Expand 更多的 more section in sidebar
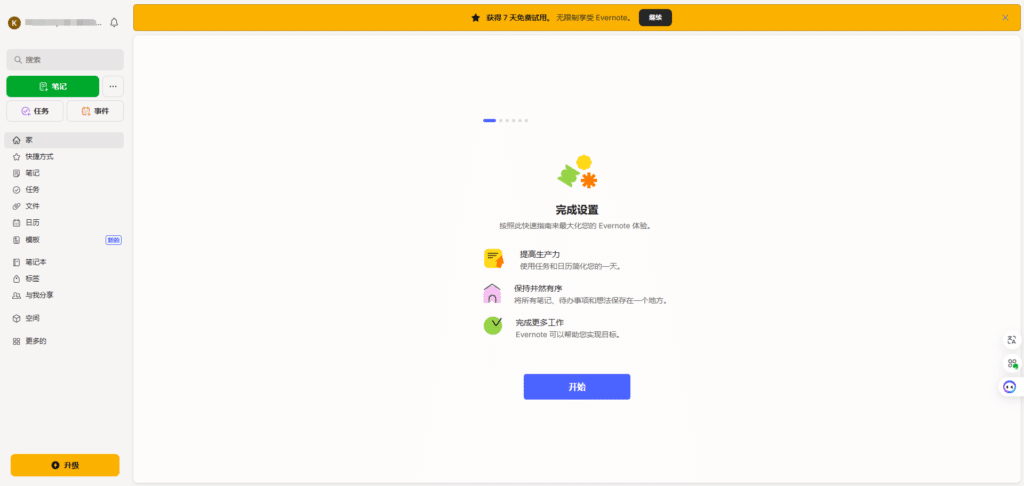Screen dimensions: 1024x486 (x=36, y=341)
